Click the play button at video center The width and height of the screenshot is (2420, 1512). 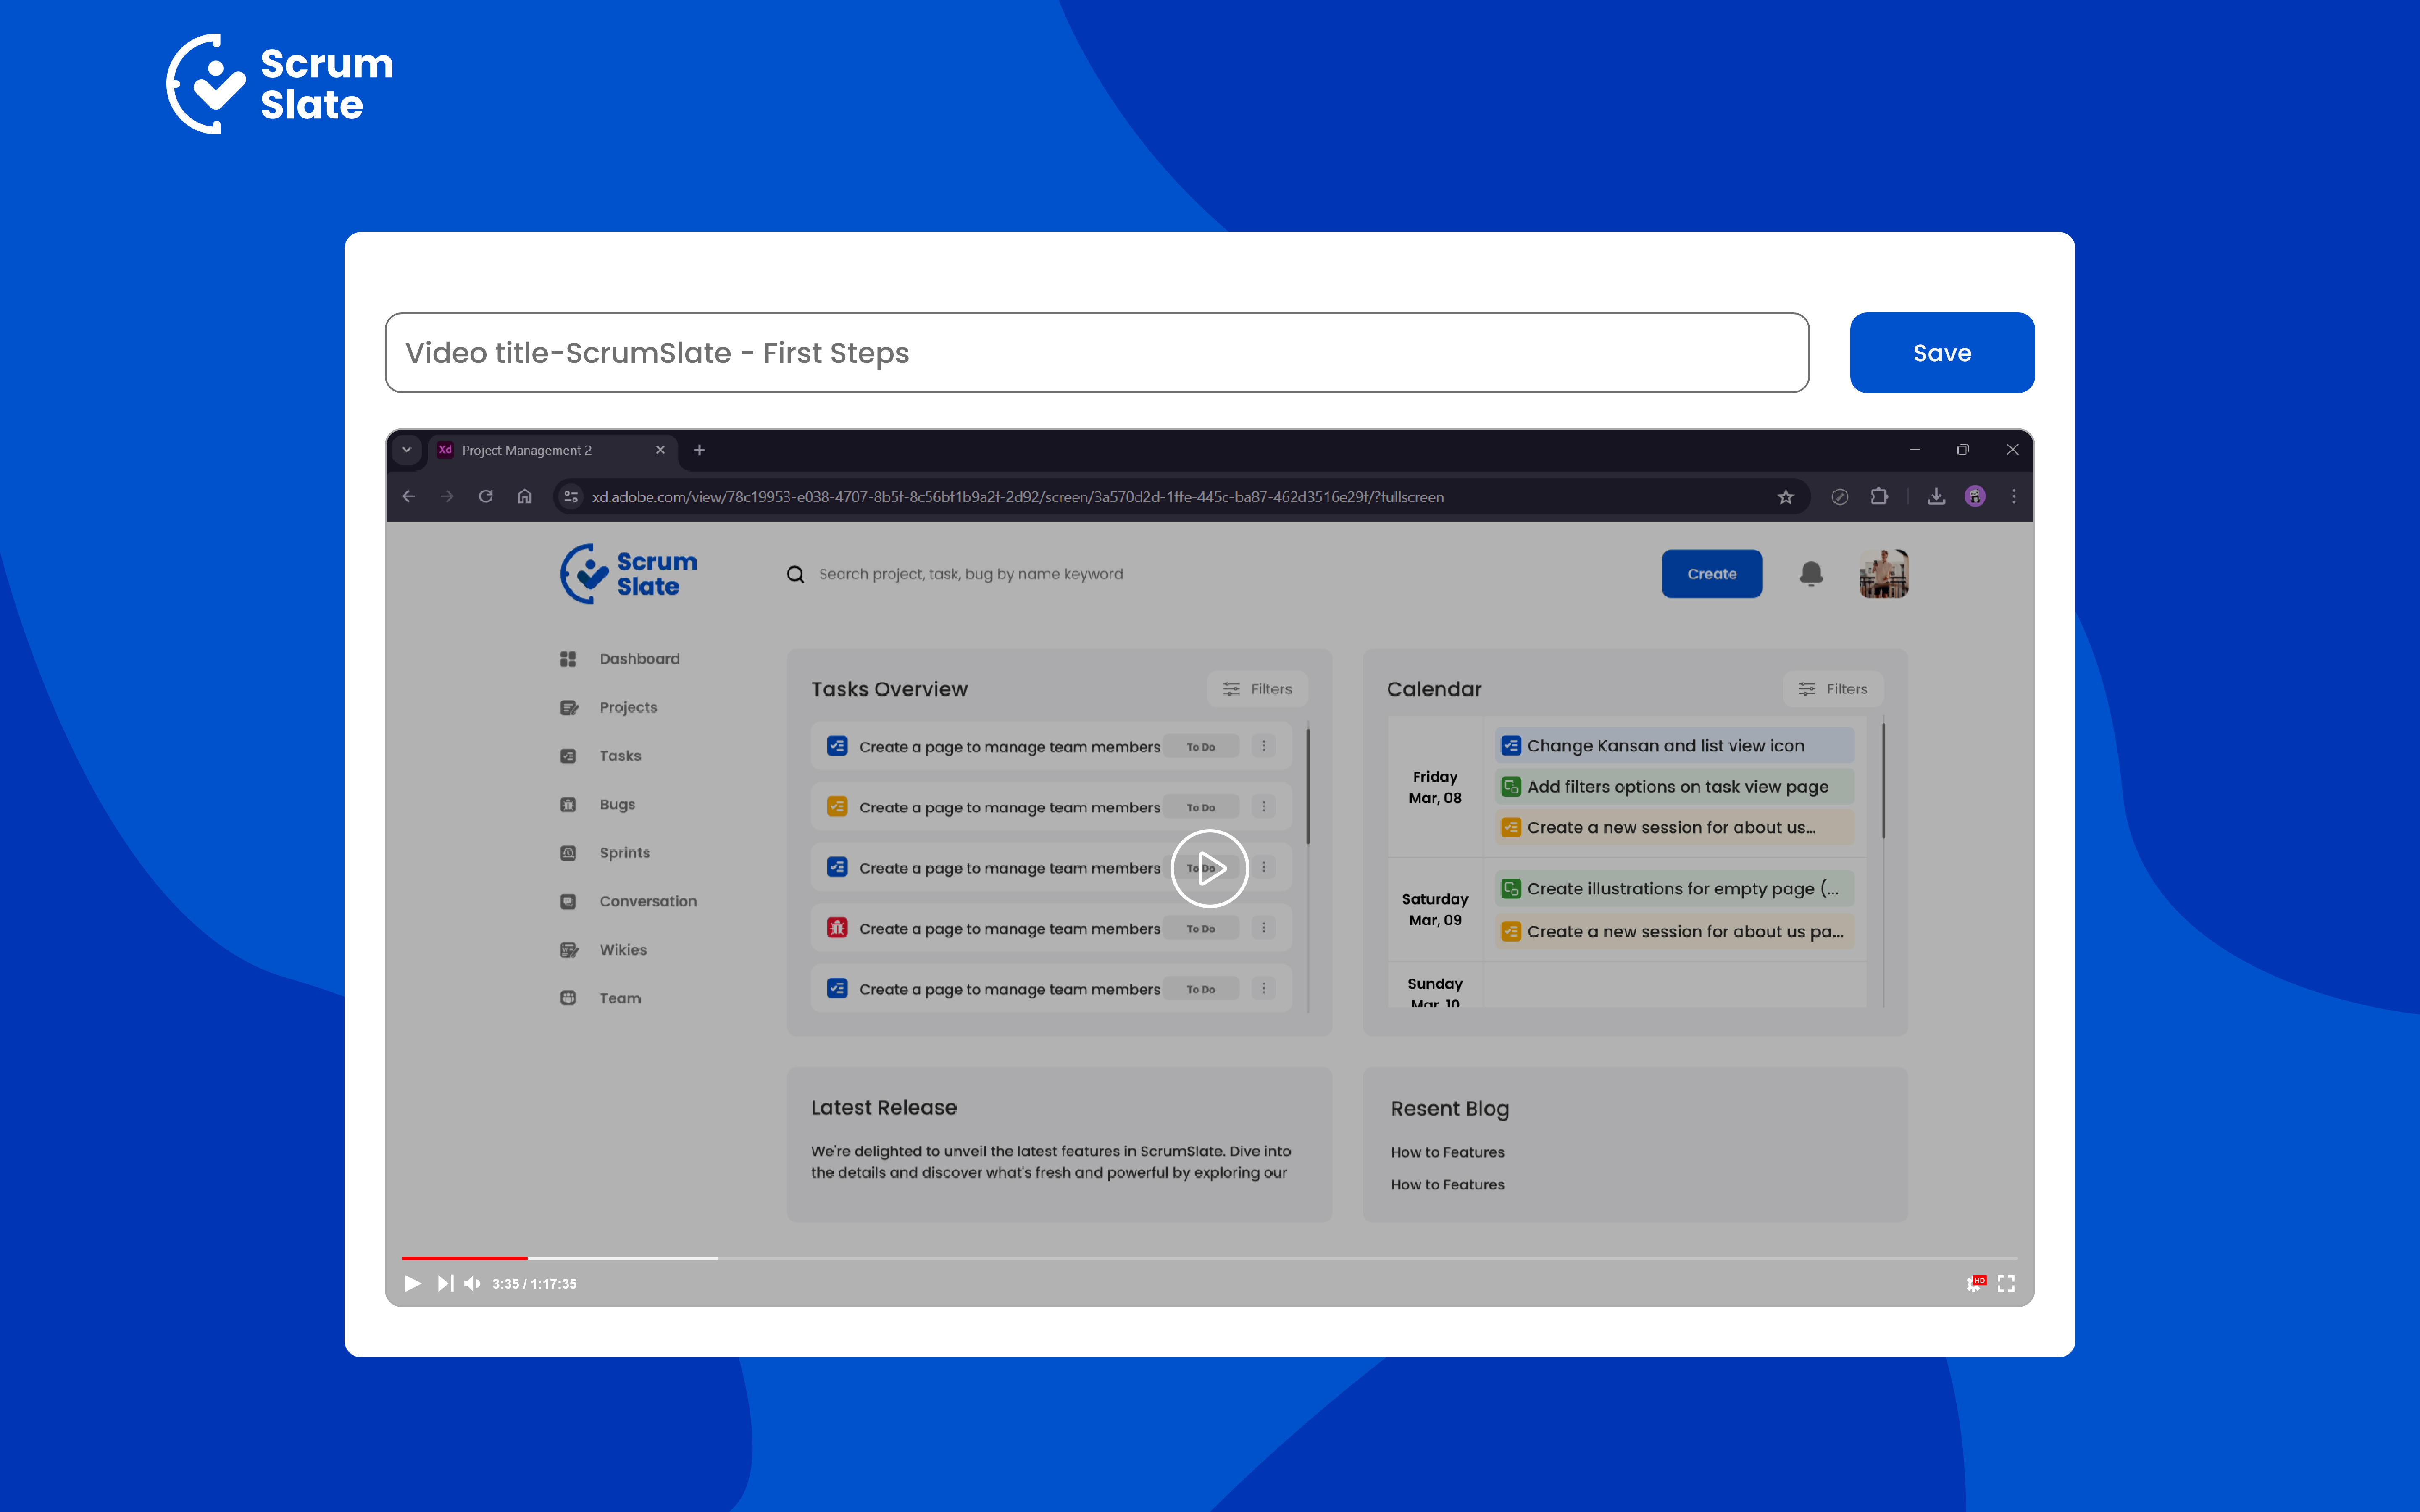tap(1209, 868)
